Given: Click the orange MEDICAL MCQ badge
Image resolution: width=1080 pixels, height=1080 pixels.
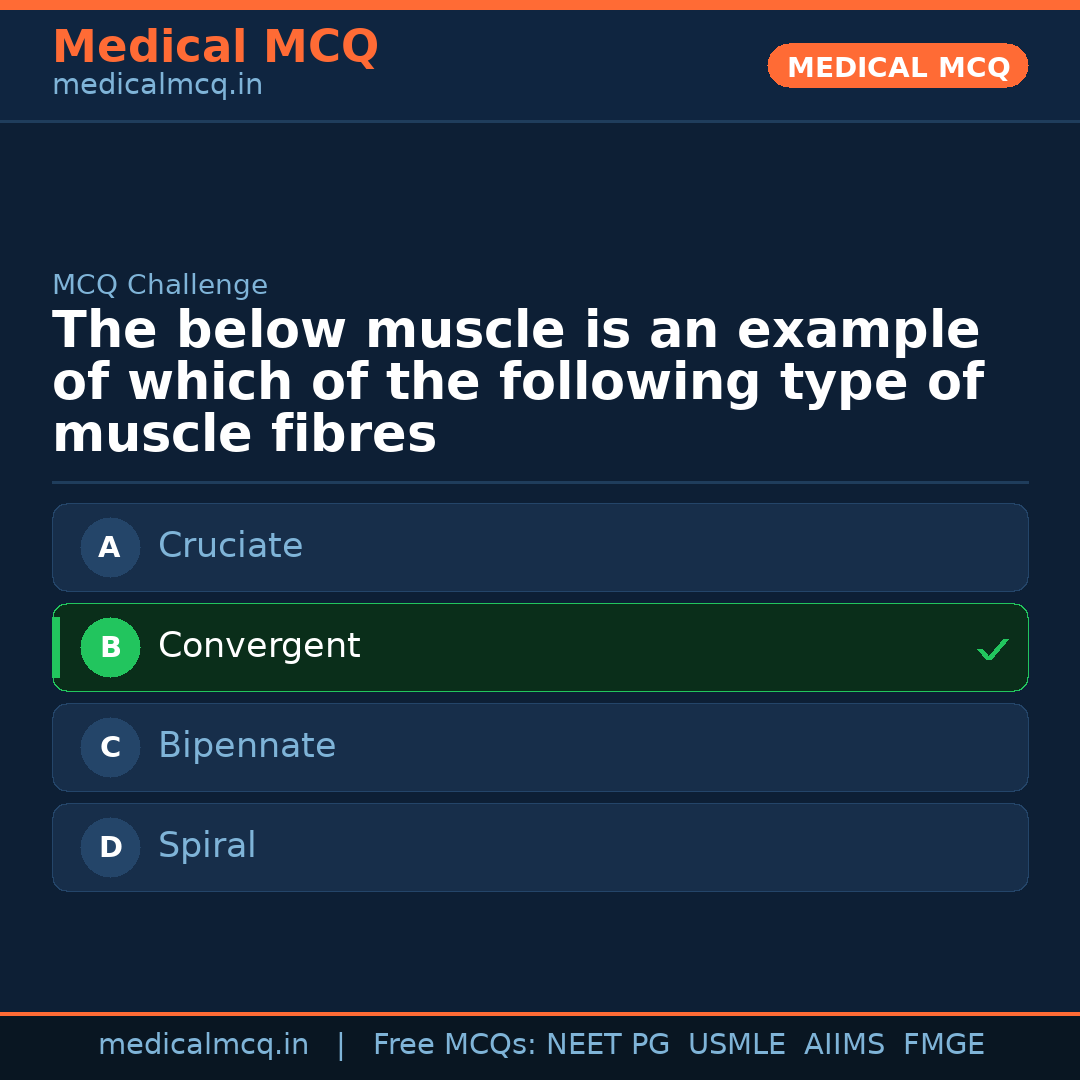Looking at the screenshot, I should [x=897, y=66].
